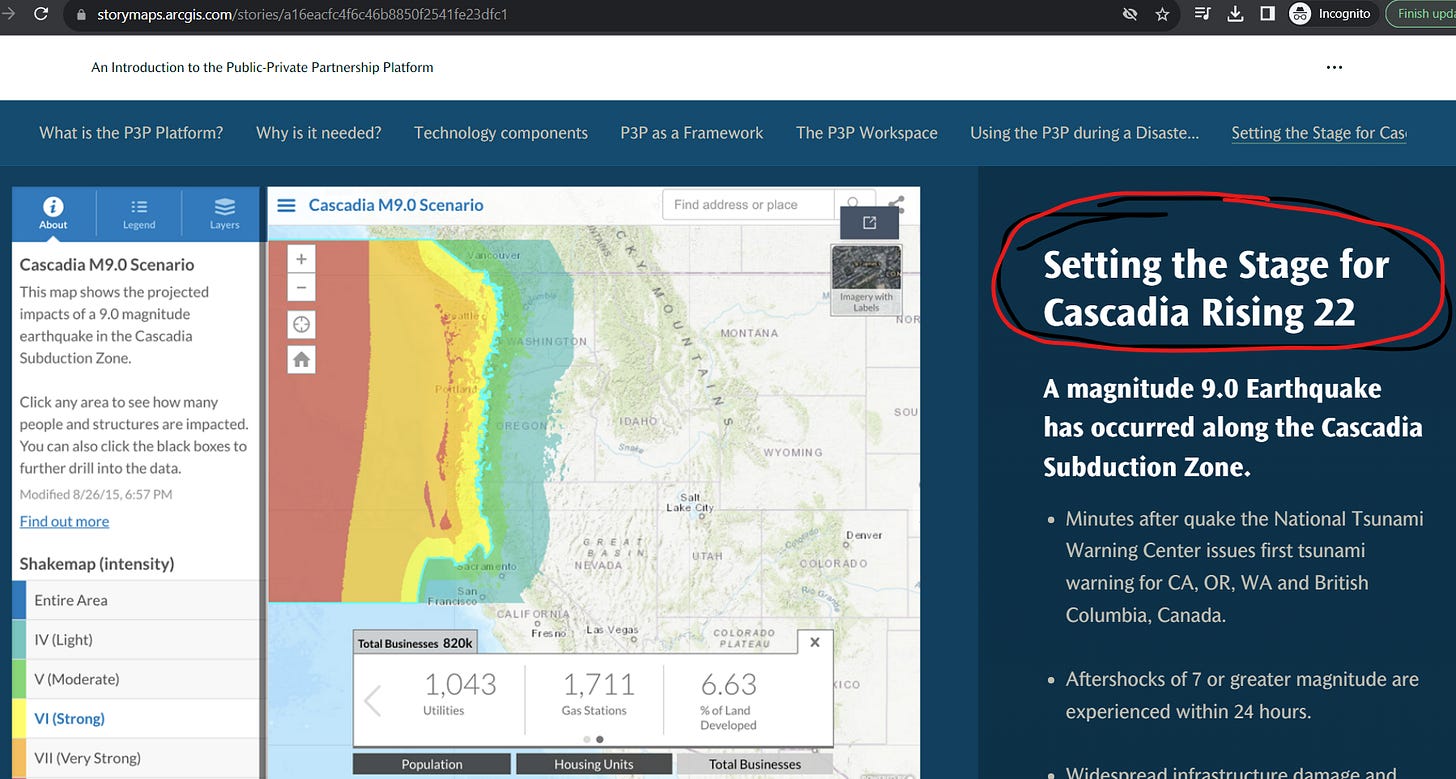Click the find my location crosshair icon
This screenshot has width=1456, height=779.
[301, 325]
